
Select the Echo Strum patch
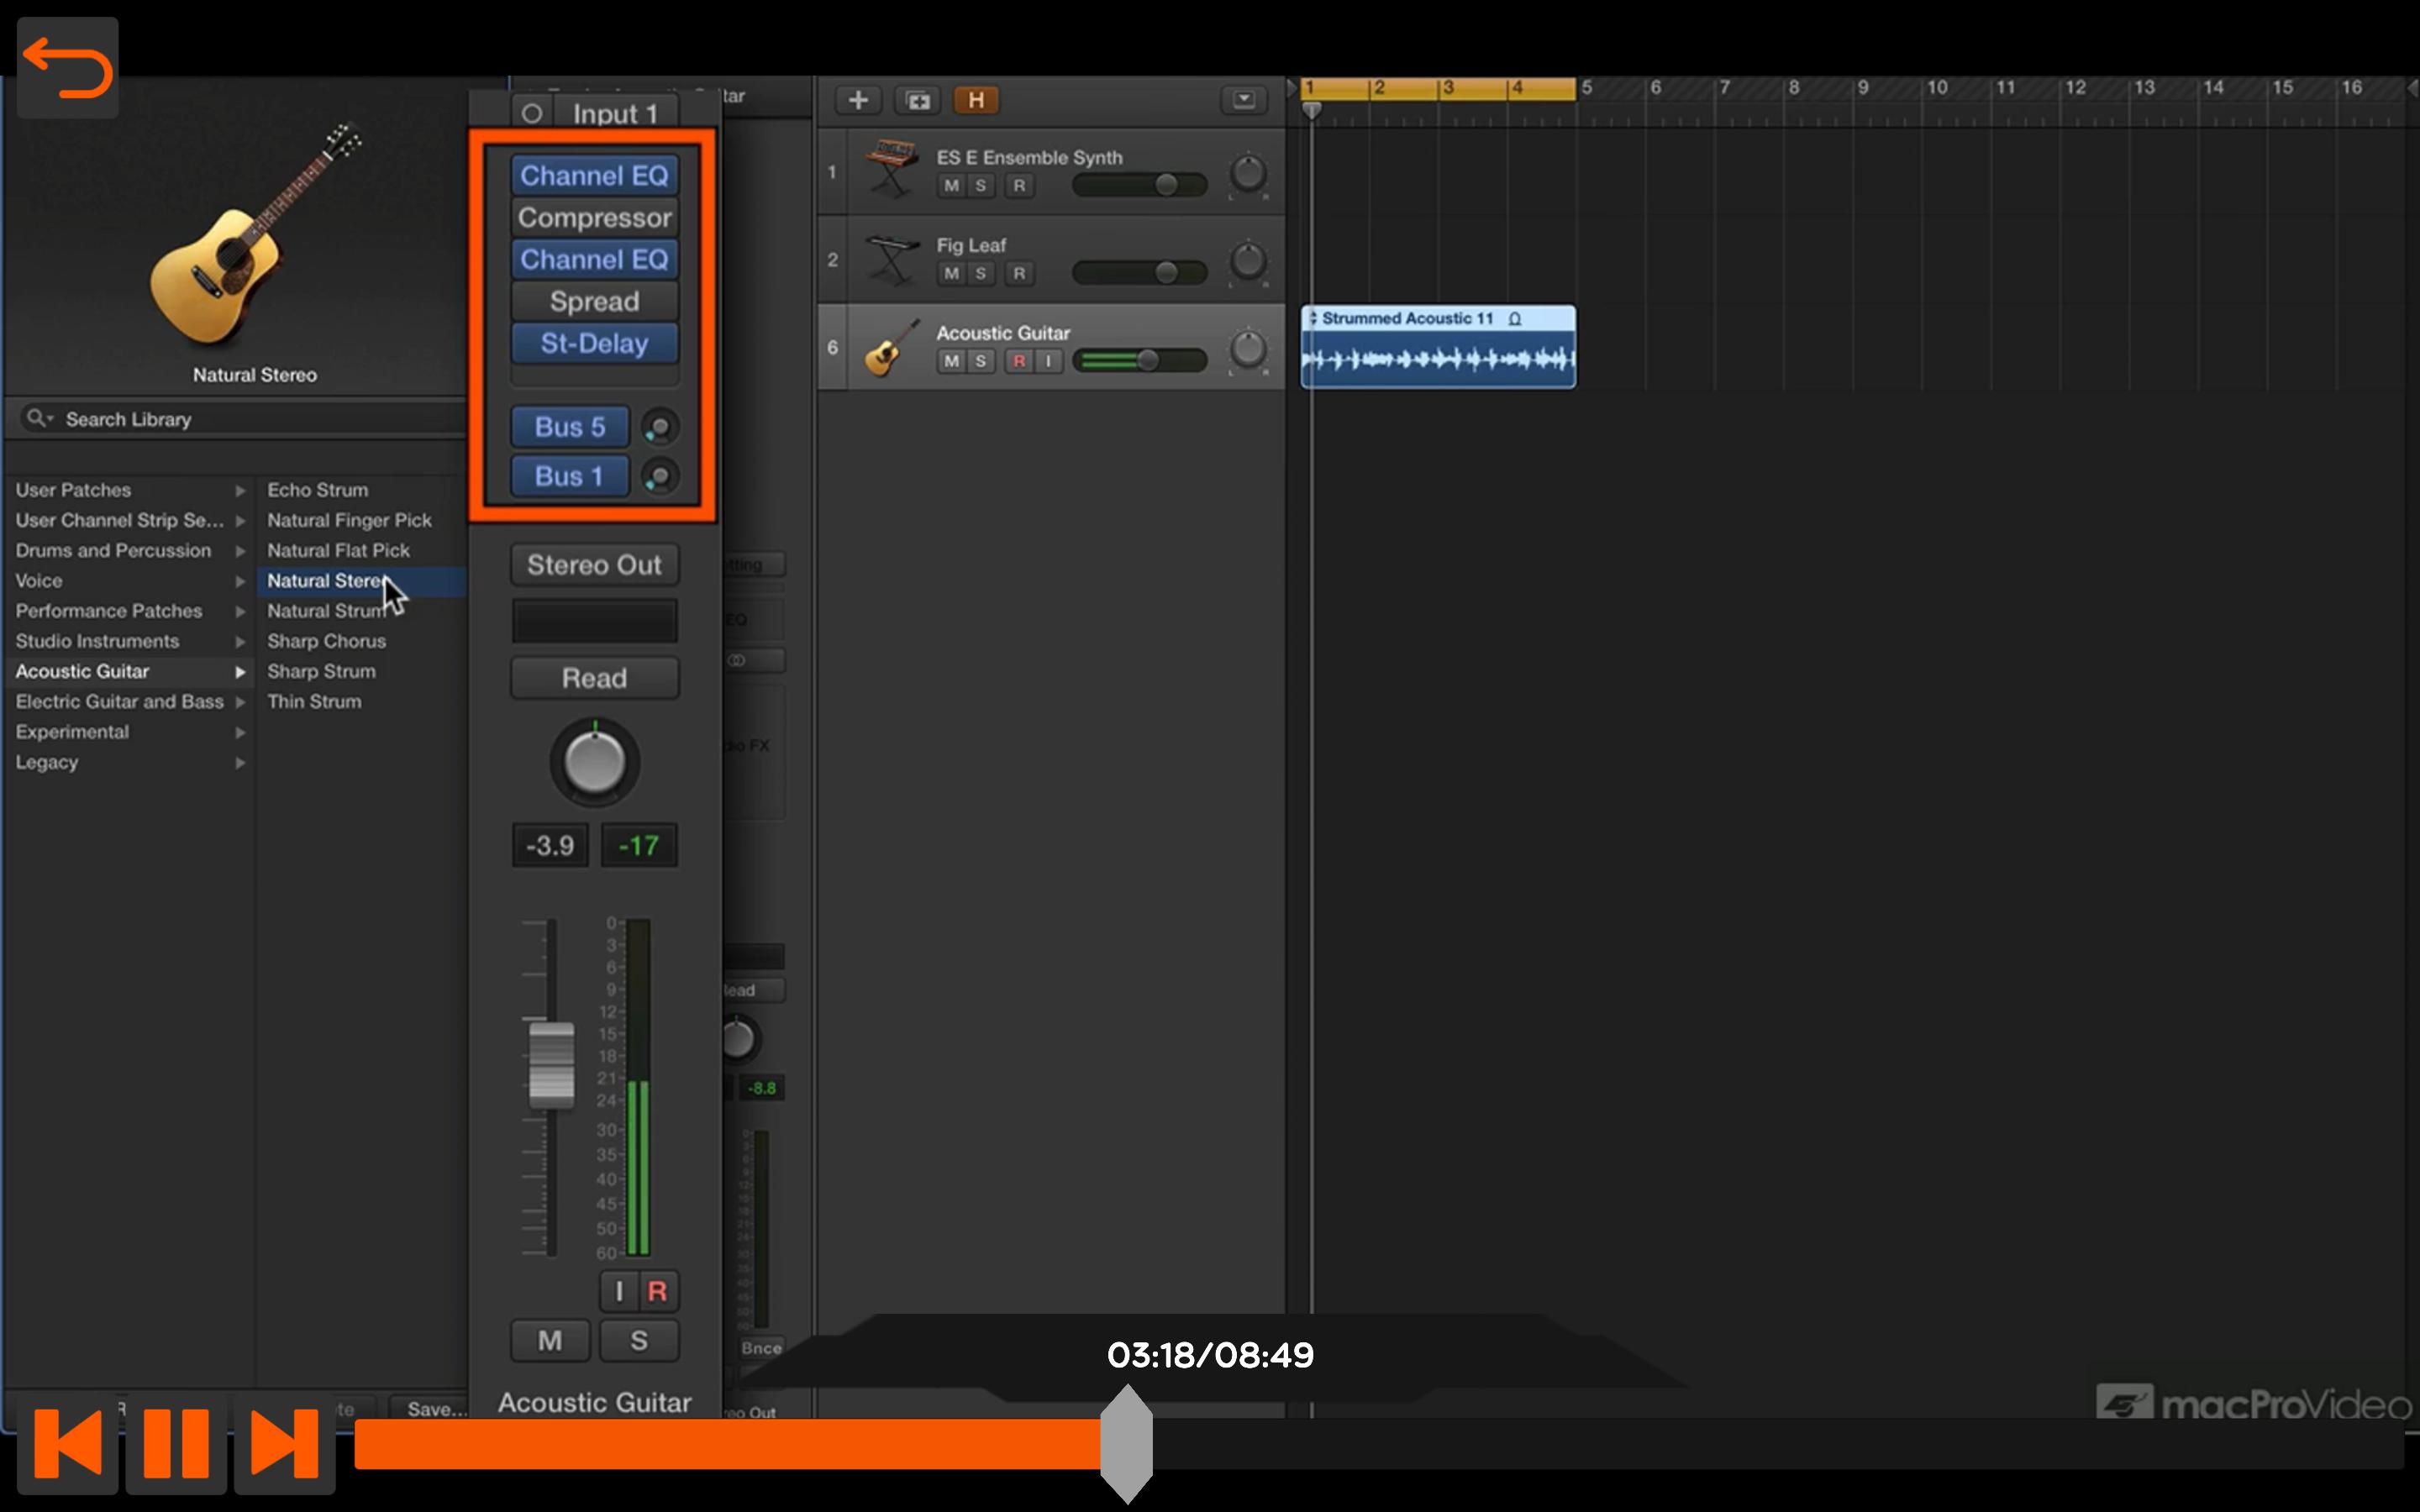(x=317, y=490)
